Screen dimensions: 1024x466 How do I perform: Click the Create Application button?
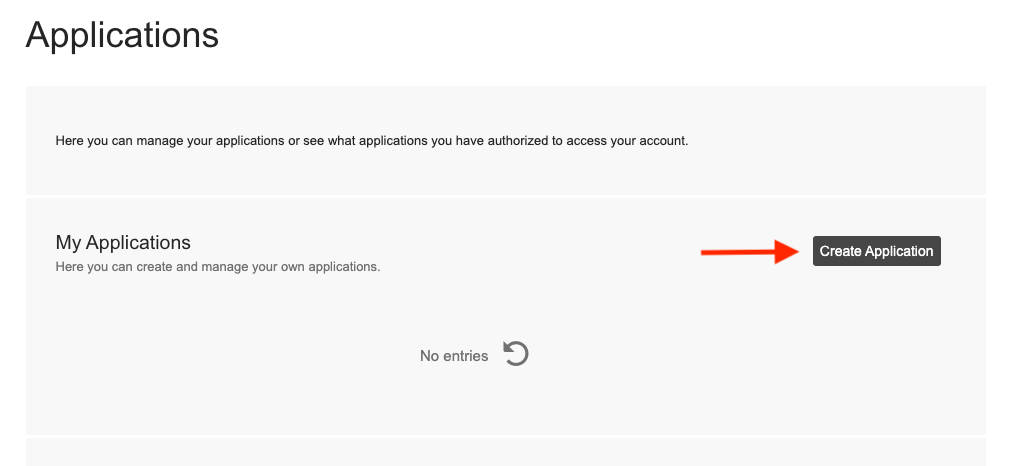tap(876, 251)
